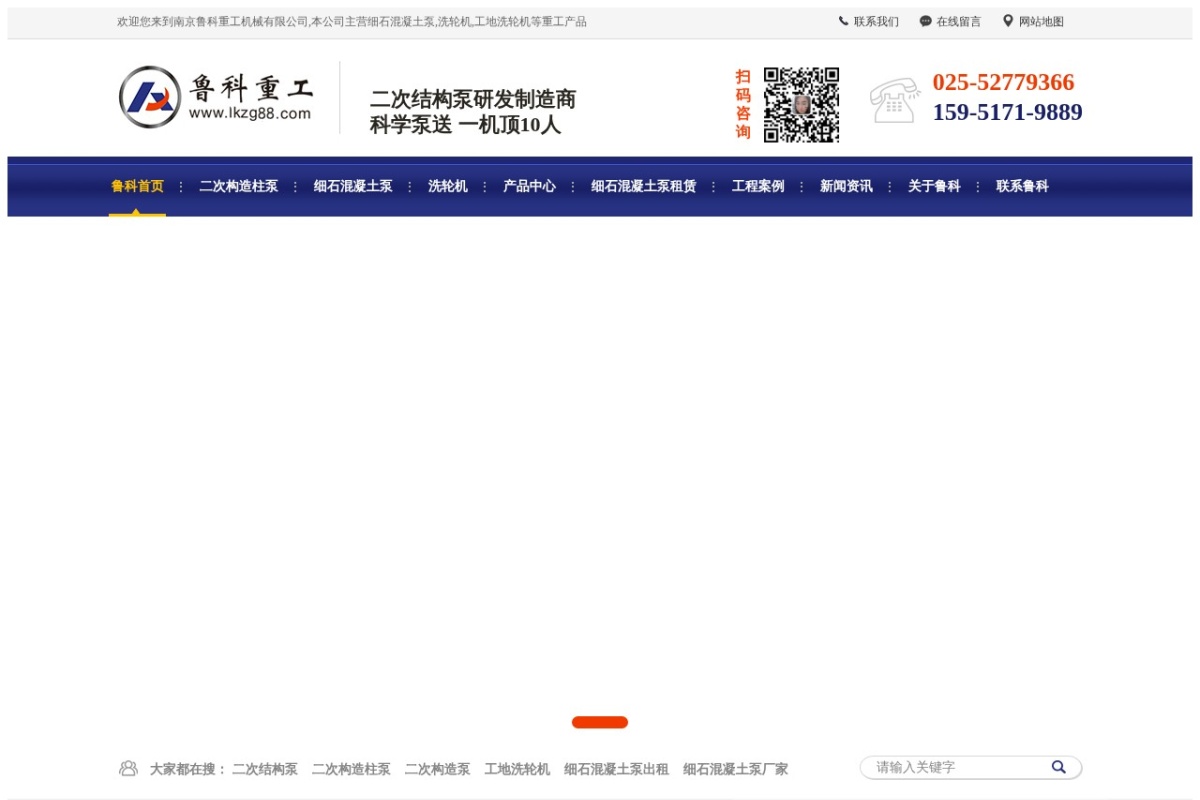1200x800 pixels.
Task: Click the 二次结构泵 hot search link
Action: tap(265, 769)
